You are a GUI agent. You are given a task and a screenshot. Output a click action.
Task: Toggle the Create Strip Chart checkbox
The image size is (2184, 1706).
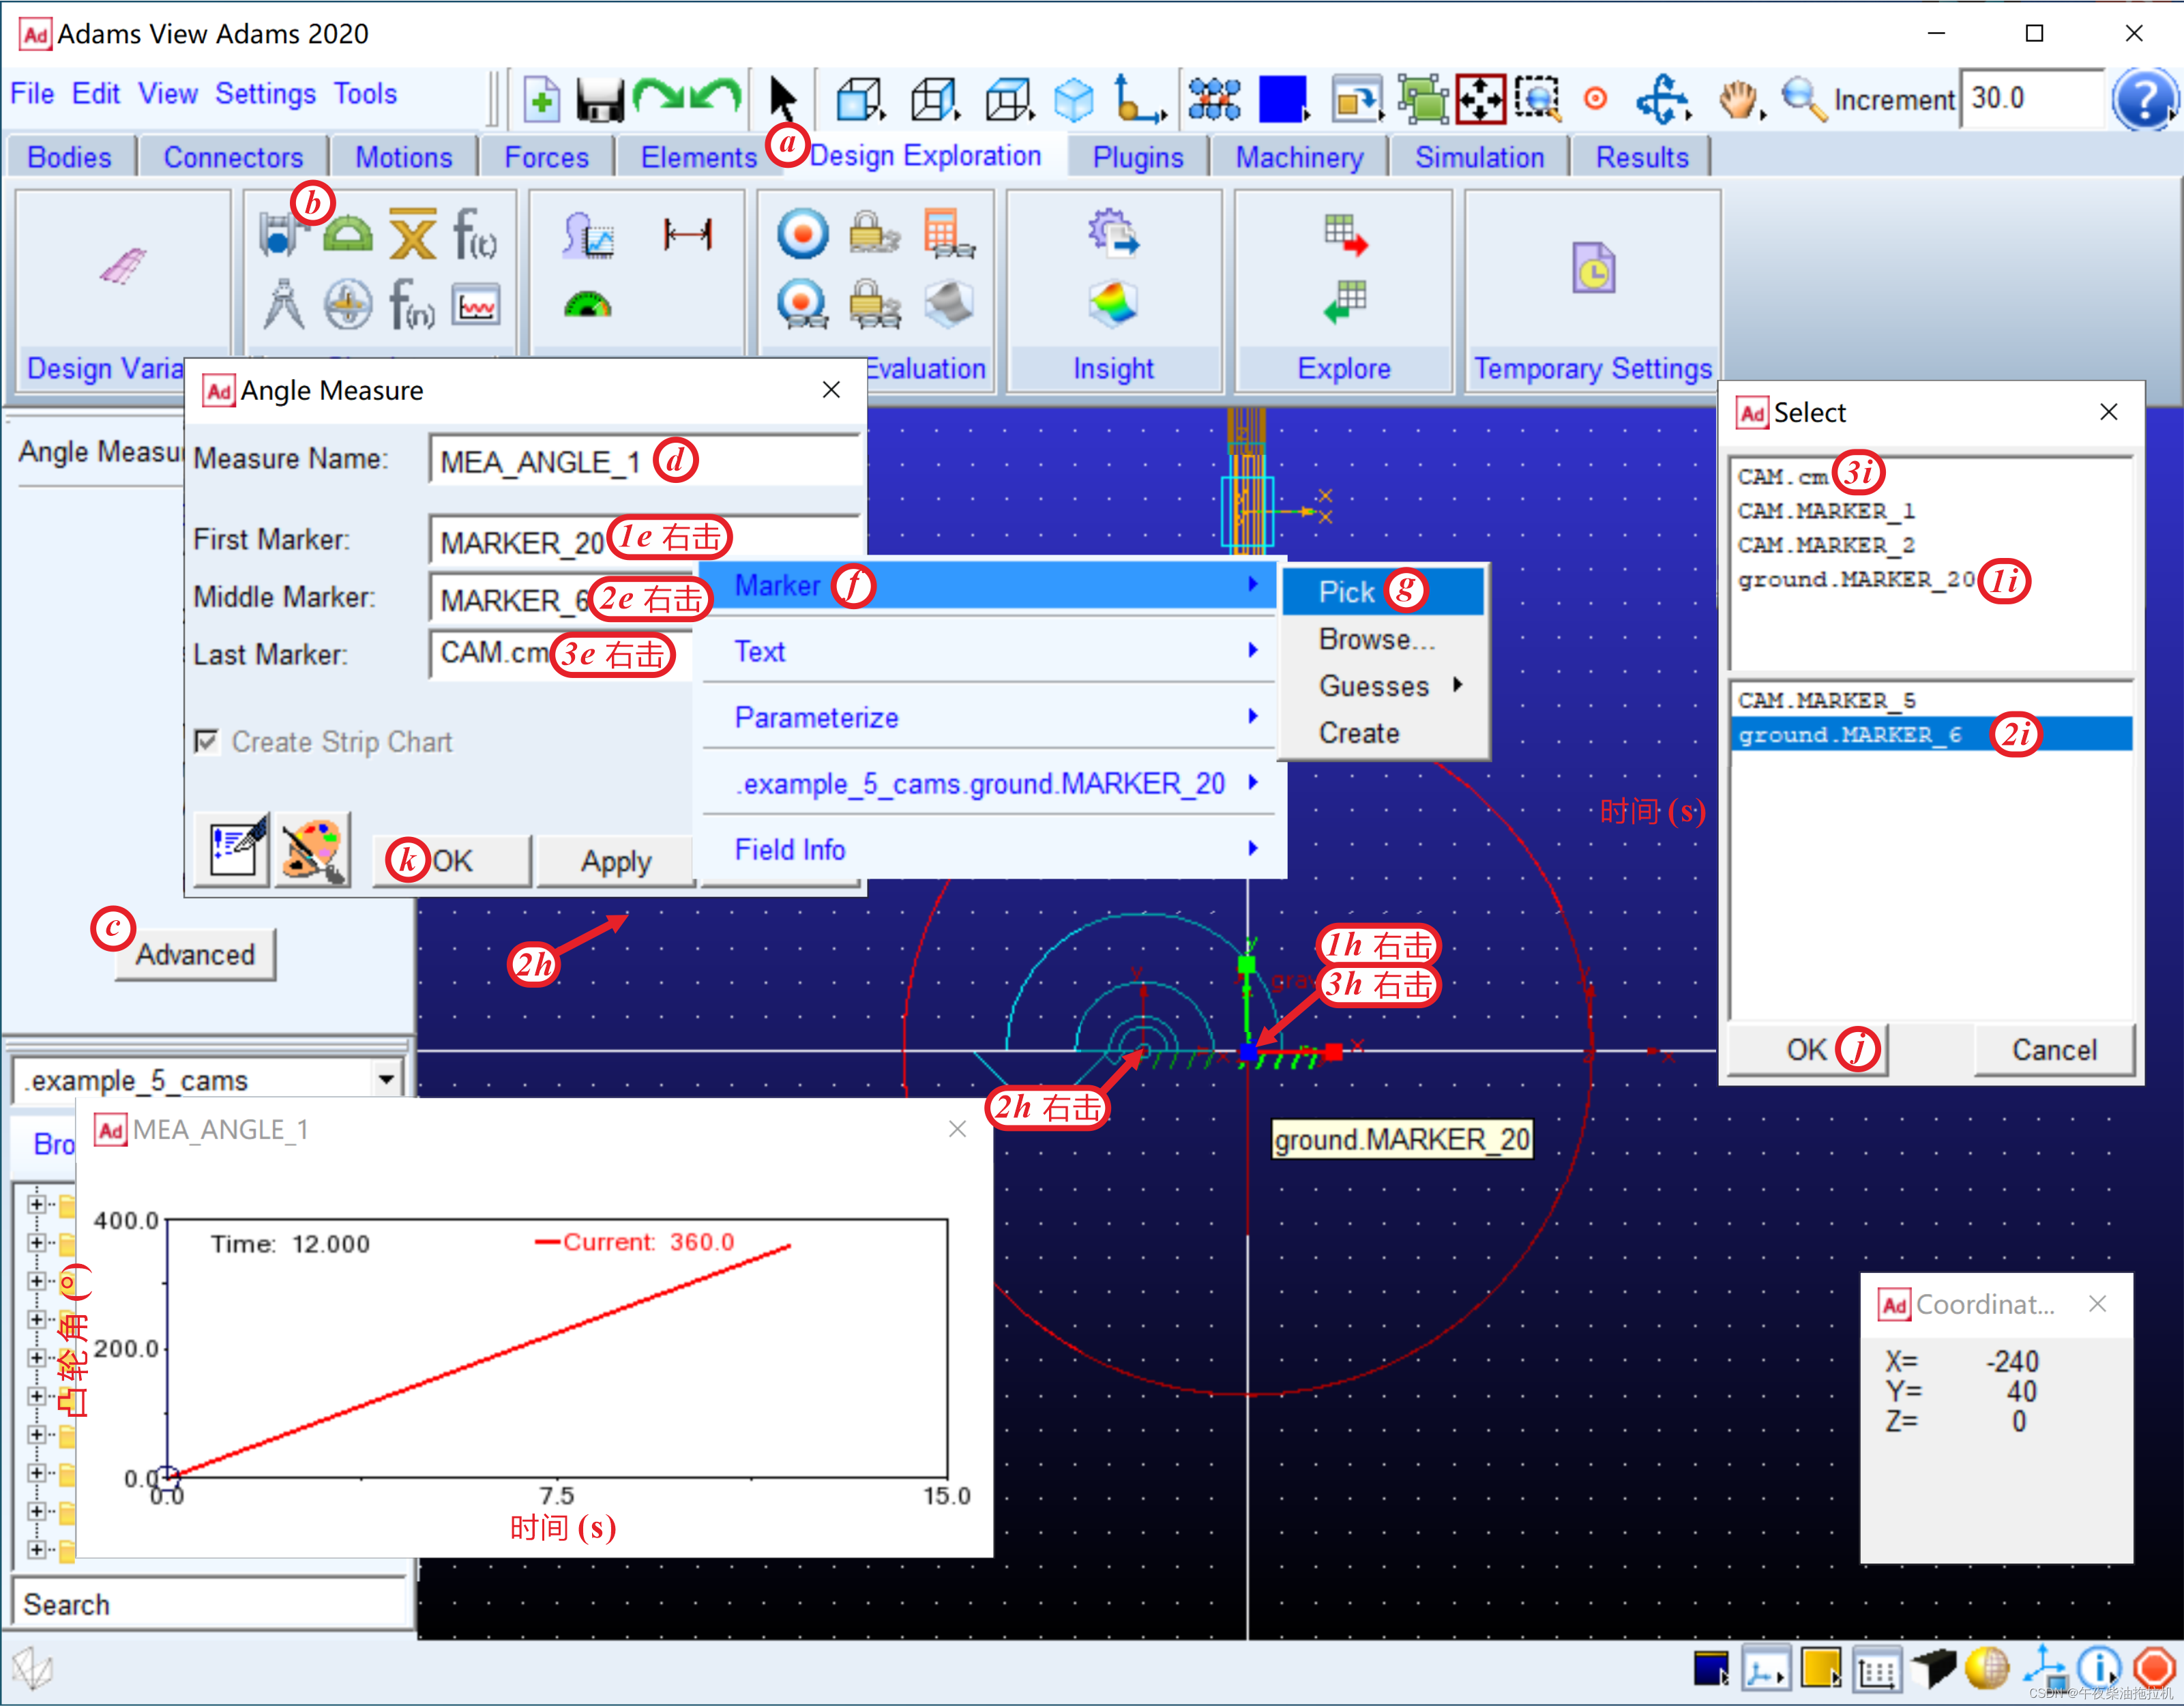point(207,742)
